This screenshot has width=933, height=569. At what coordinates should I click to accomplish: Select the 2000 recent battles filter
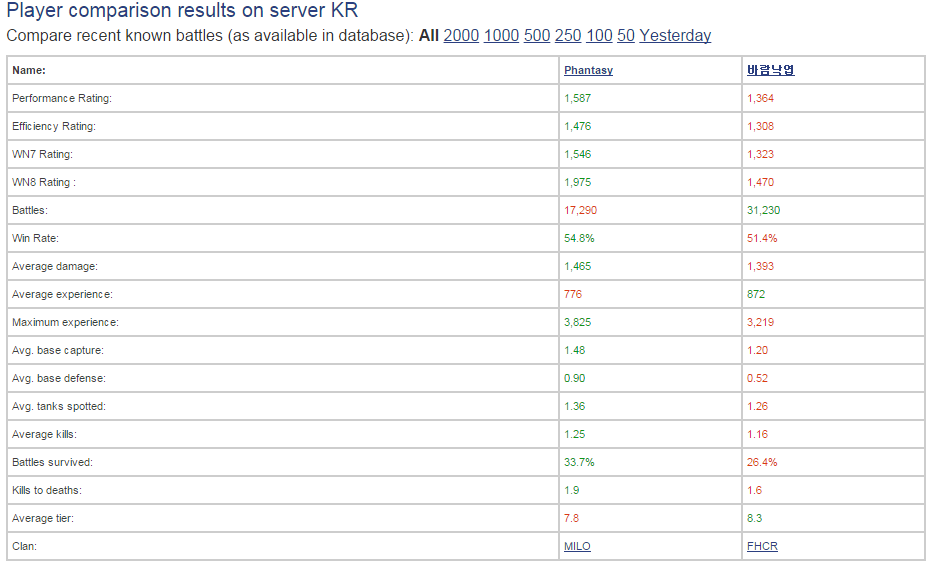pyautogui.click(x=461, y=36)
